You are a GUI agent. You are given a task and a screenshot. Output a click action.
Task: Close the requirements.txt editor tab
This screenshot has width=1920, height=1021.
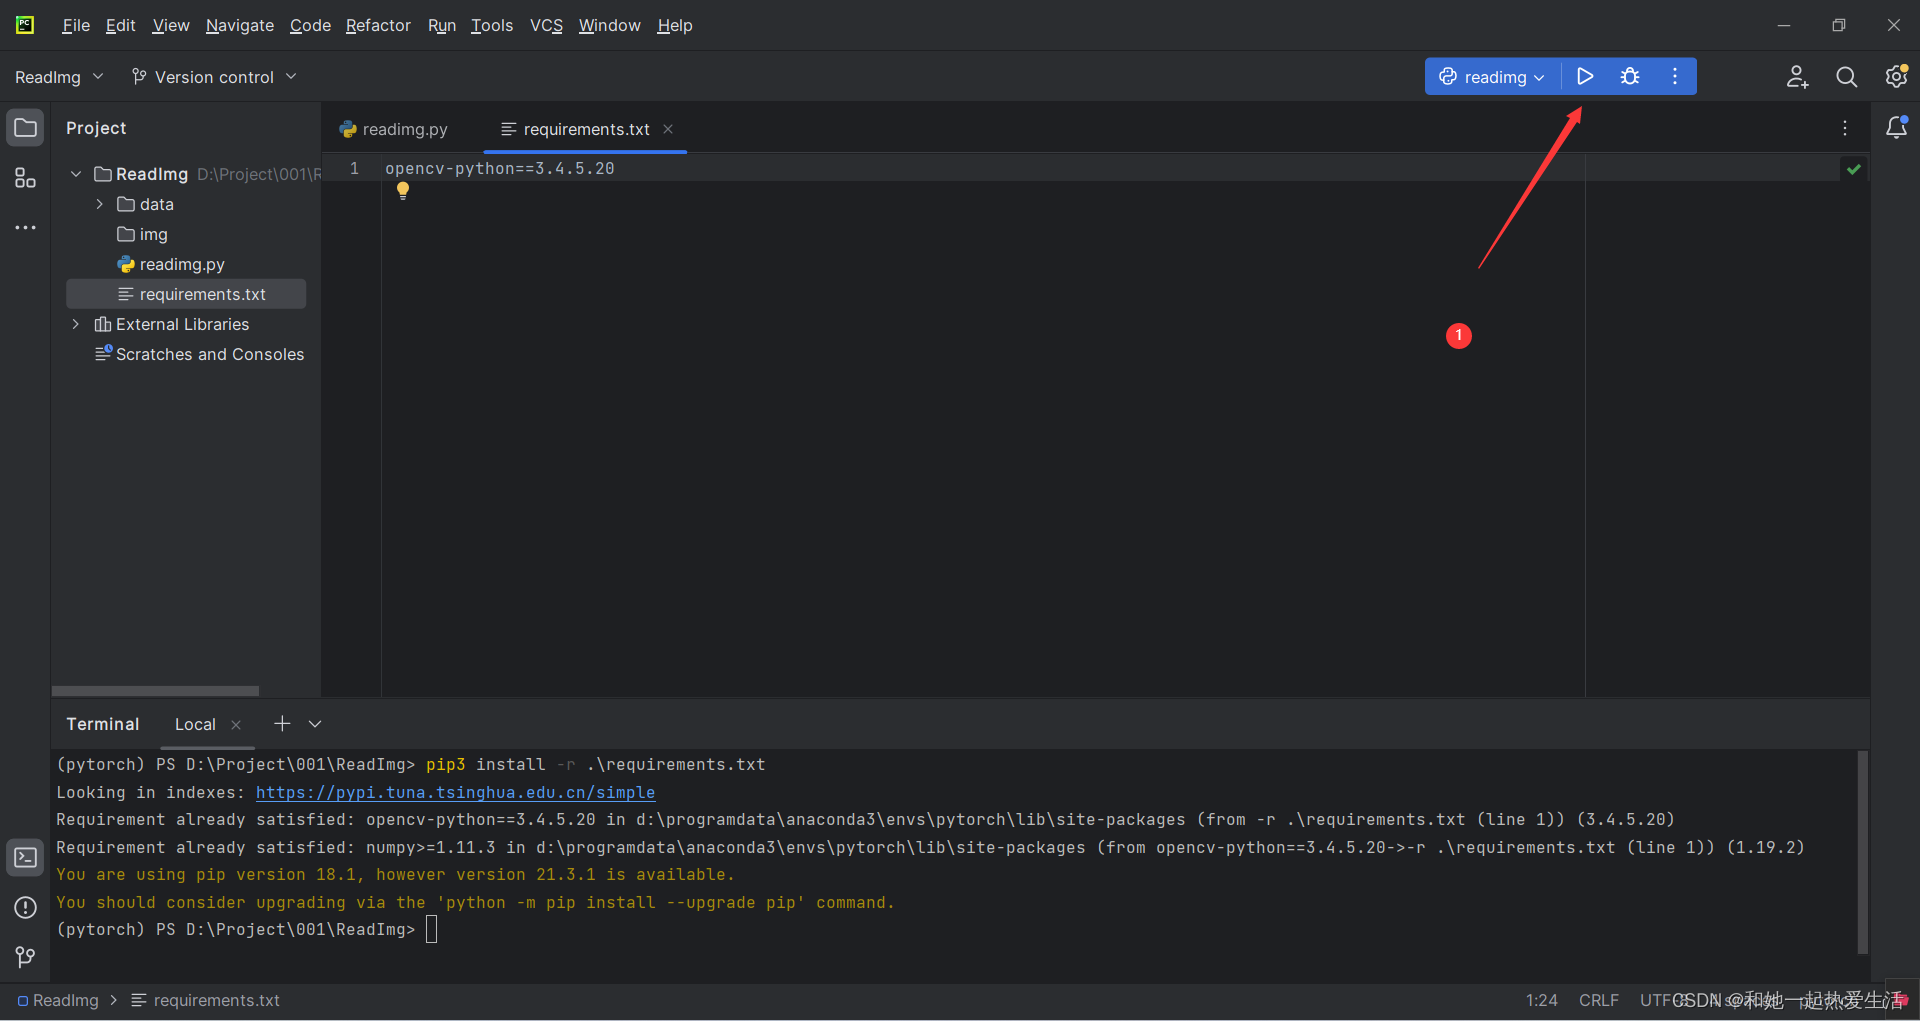[668, 129]
